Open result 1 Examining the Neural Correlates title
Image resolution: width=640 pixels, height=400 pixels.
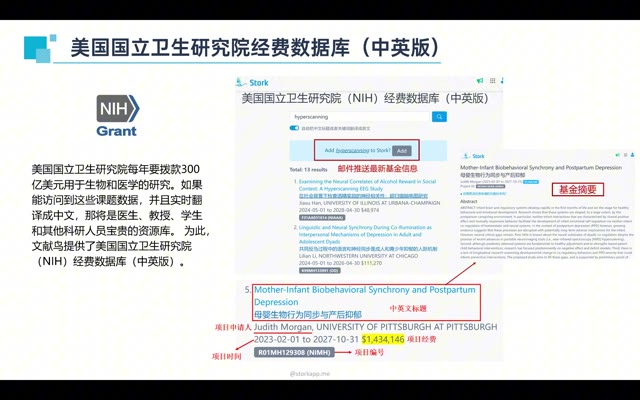coord(367,185)
